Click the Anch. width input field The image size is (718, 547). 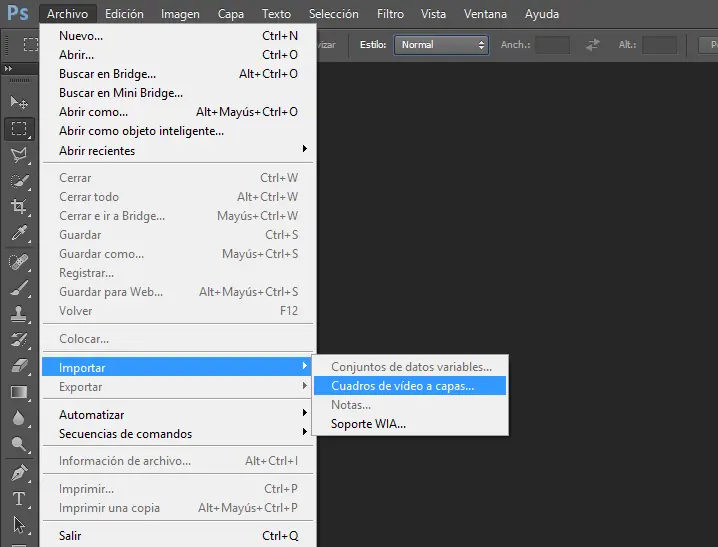553,45
